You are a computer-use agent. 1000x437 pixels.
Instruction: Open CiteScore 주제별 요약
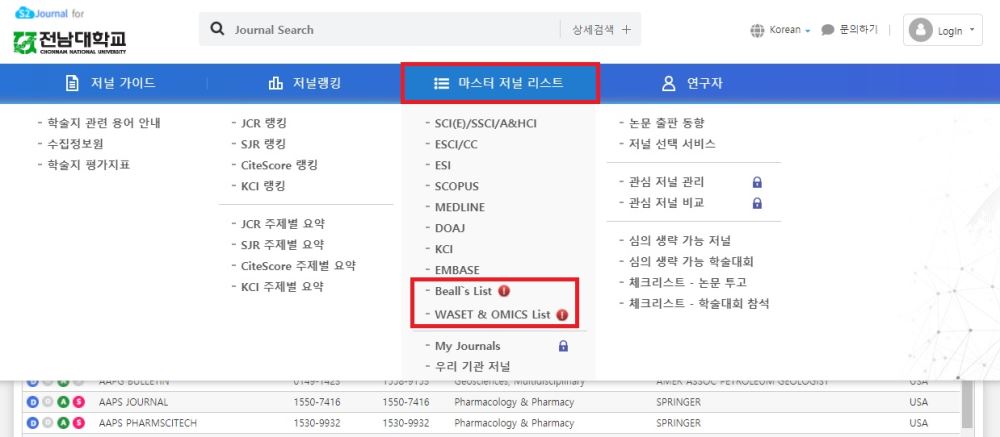click(x=298, y=265)
